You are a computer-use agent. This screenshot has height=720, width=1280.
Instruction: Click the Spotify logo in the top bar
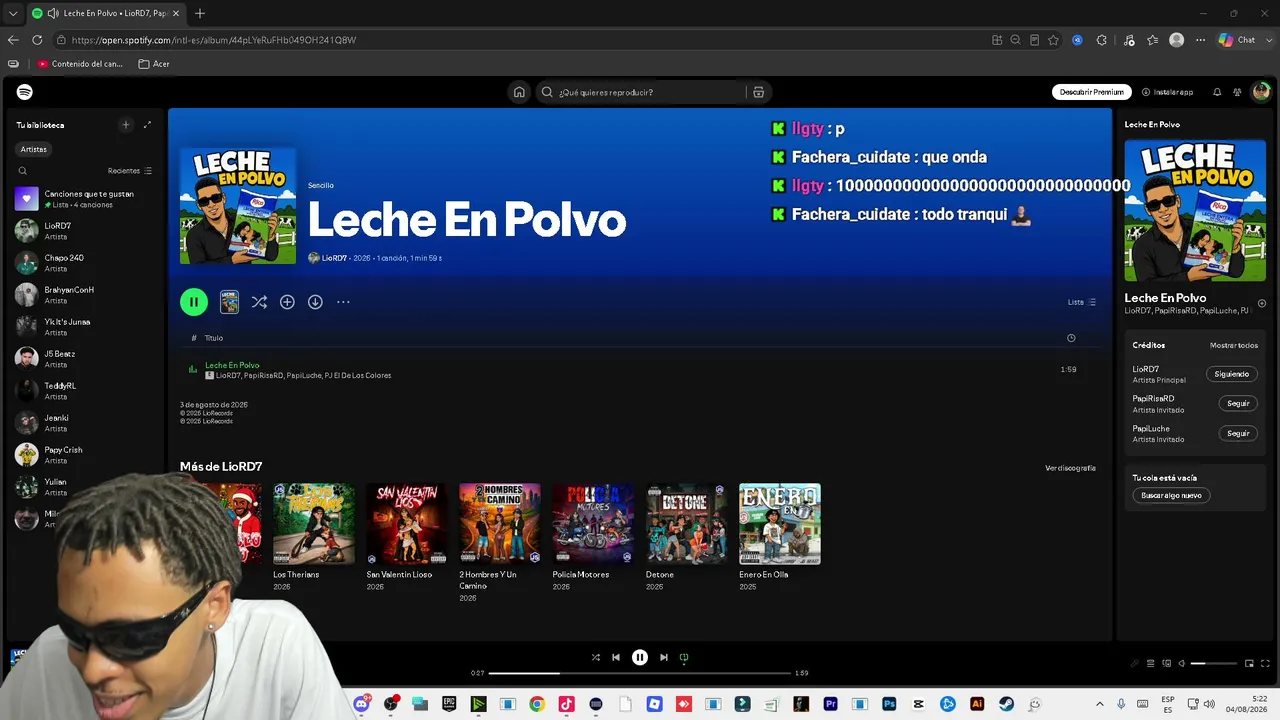pos(25,92)
